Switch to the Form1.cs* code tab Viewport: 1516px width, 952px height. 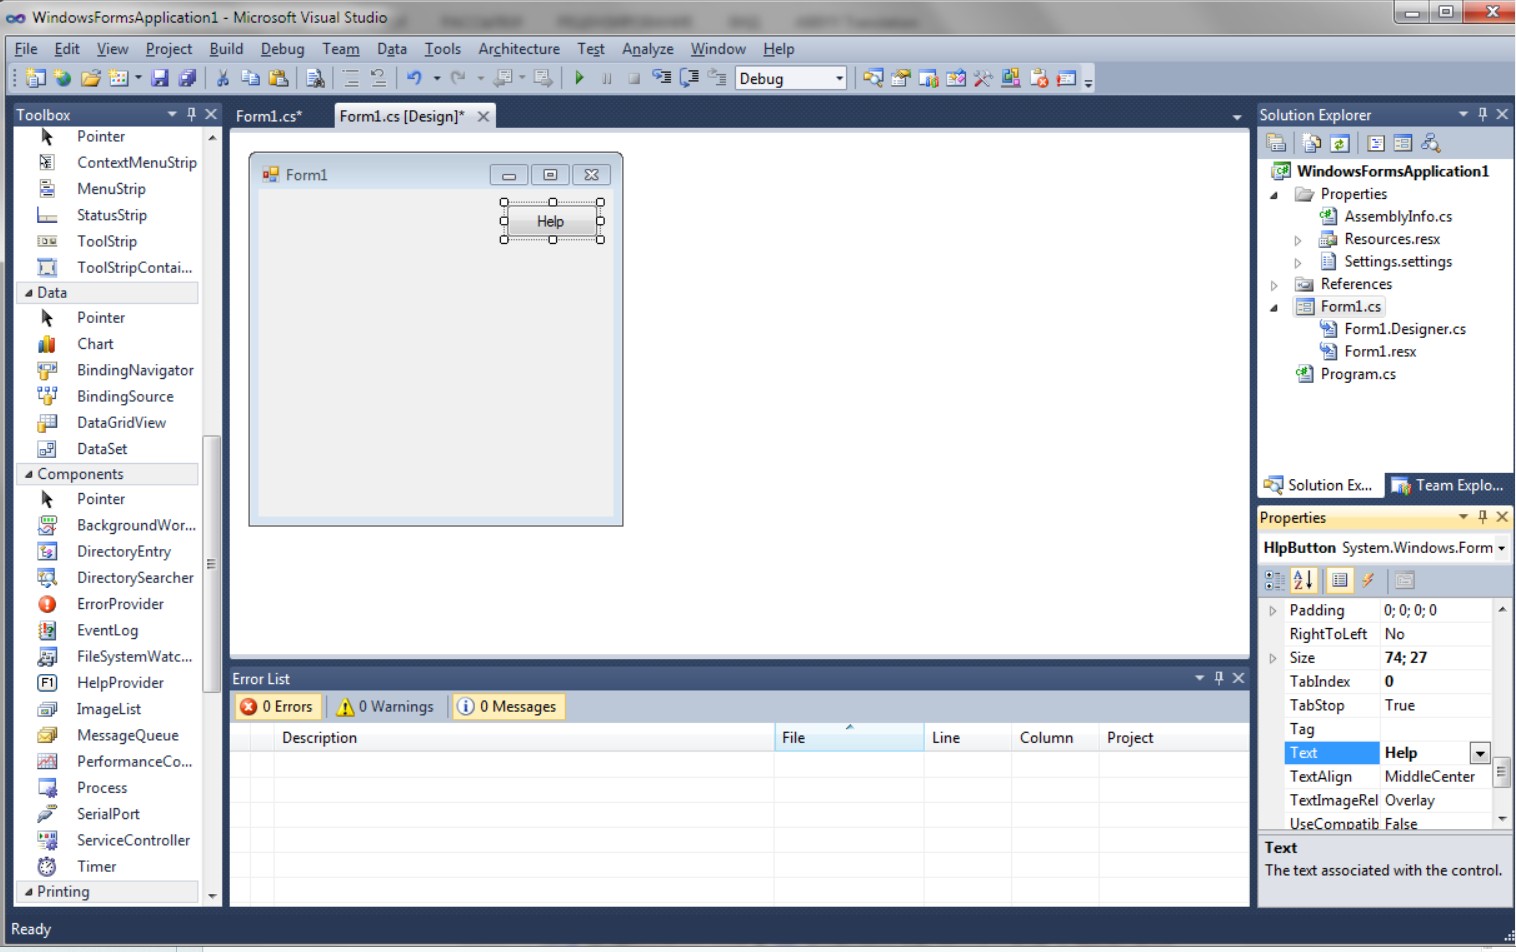pyautogui.click(x=269, y=116)
